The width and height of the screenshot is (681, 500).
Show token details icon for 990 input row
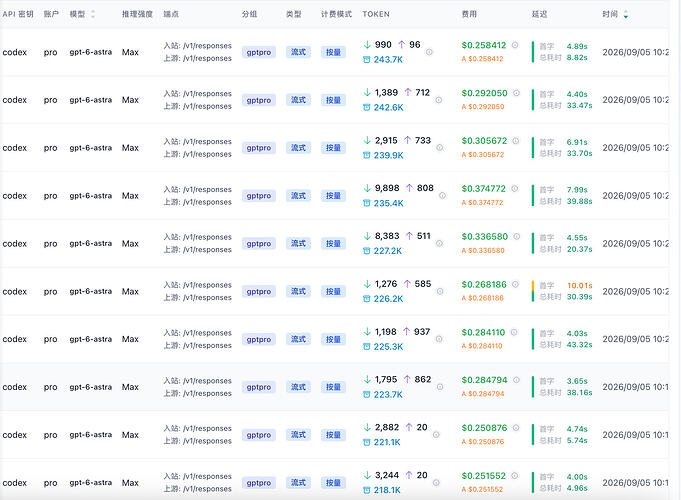(x=429, y=52)
